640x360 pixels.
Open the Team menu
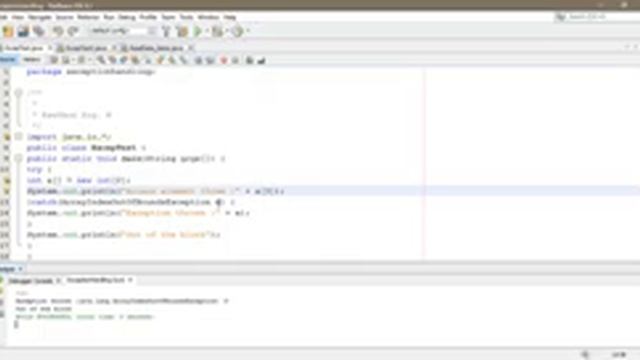point(168,17)
